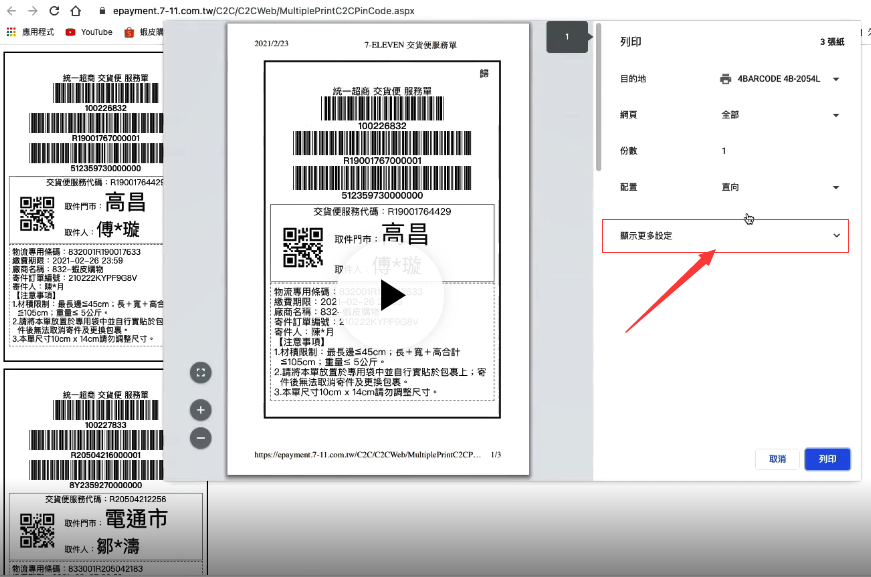Viewport: 871px width, 577px height.
Task: Open destination printer 4BARCODE dropdown
Action: pos(779,79)
